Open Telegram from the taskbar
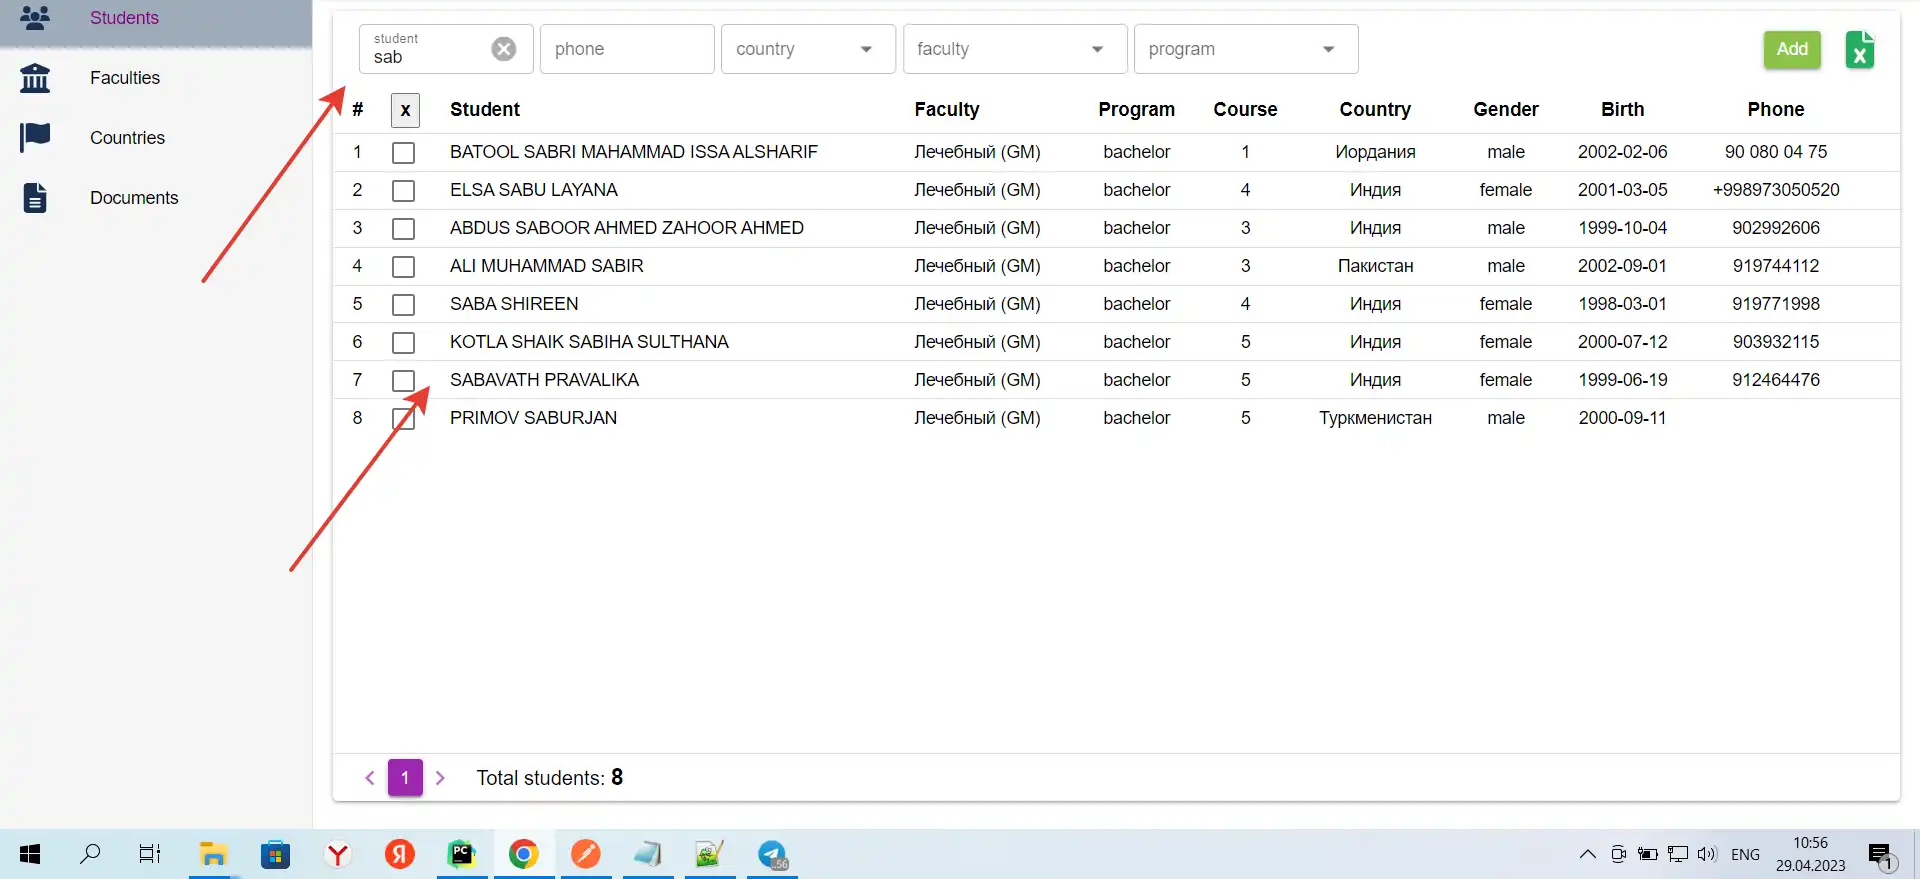Image resolution: width=1920 pixels, height=879 pixels. [772, 854]
